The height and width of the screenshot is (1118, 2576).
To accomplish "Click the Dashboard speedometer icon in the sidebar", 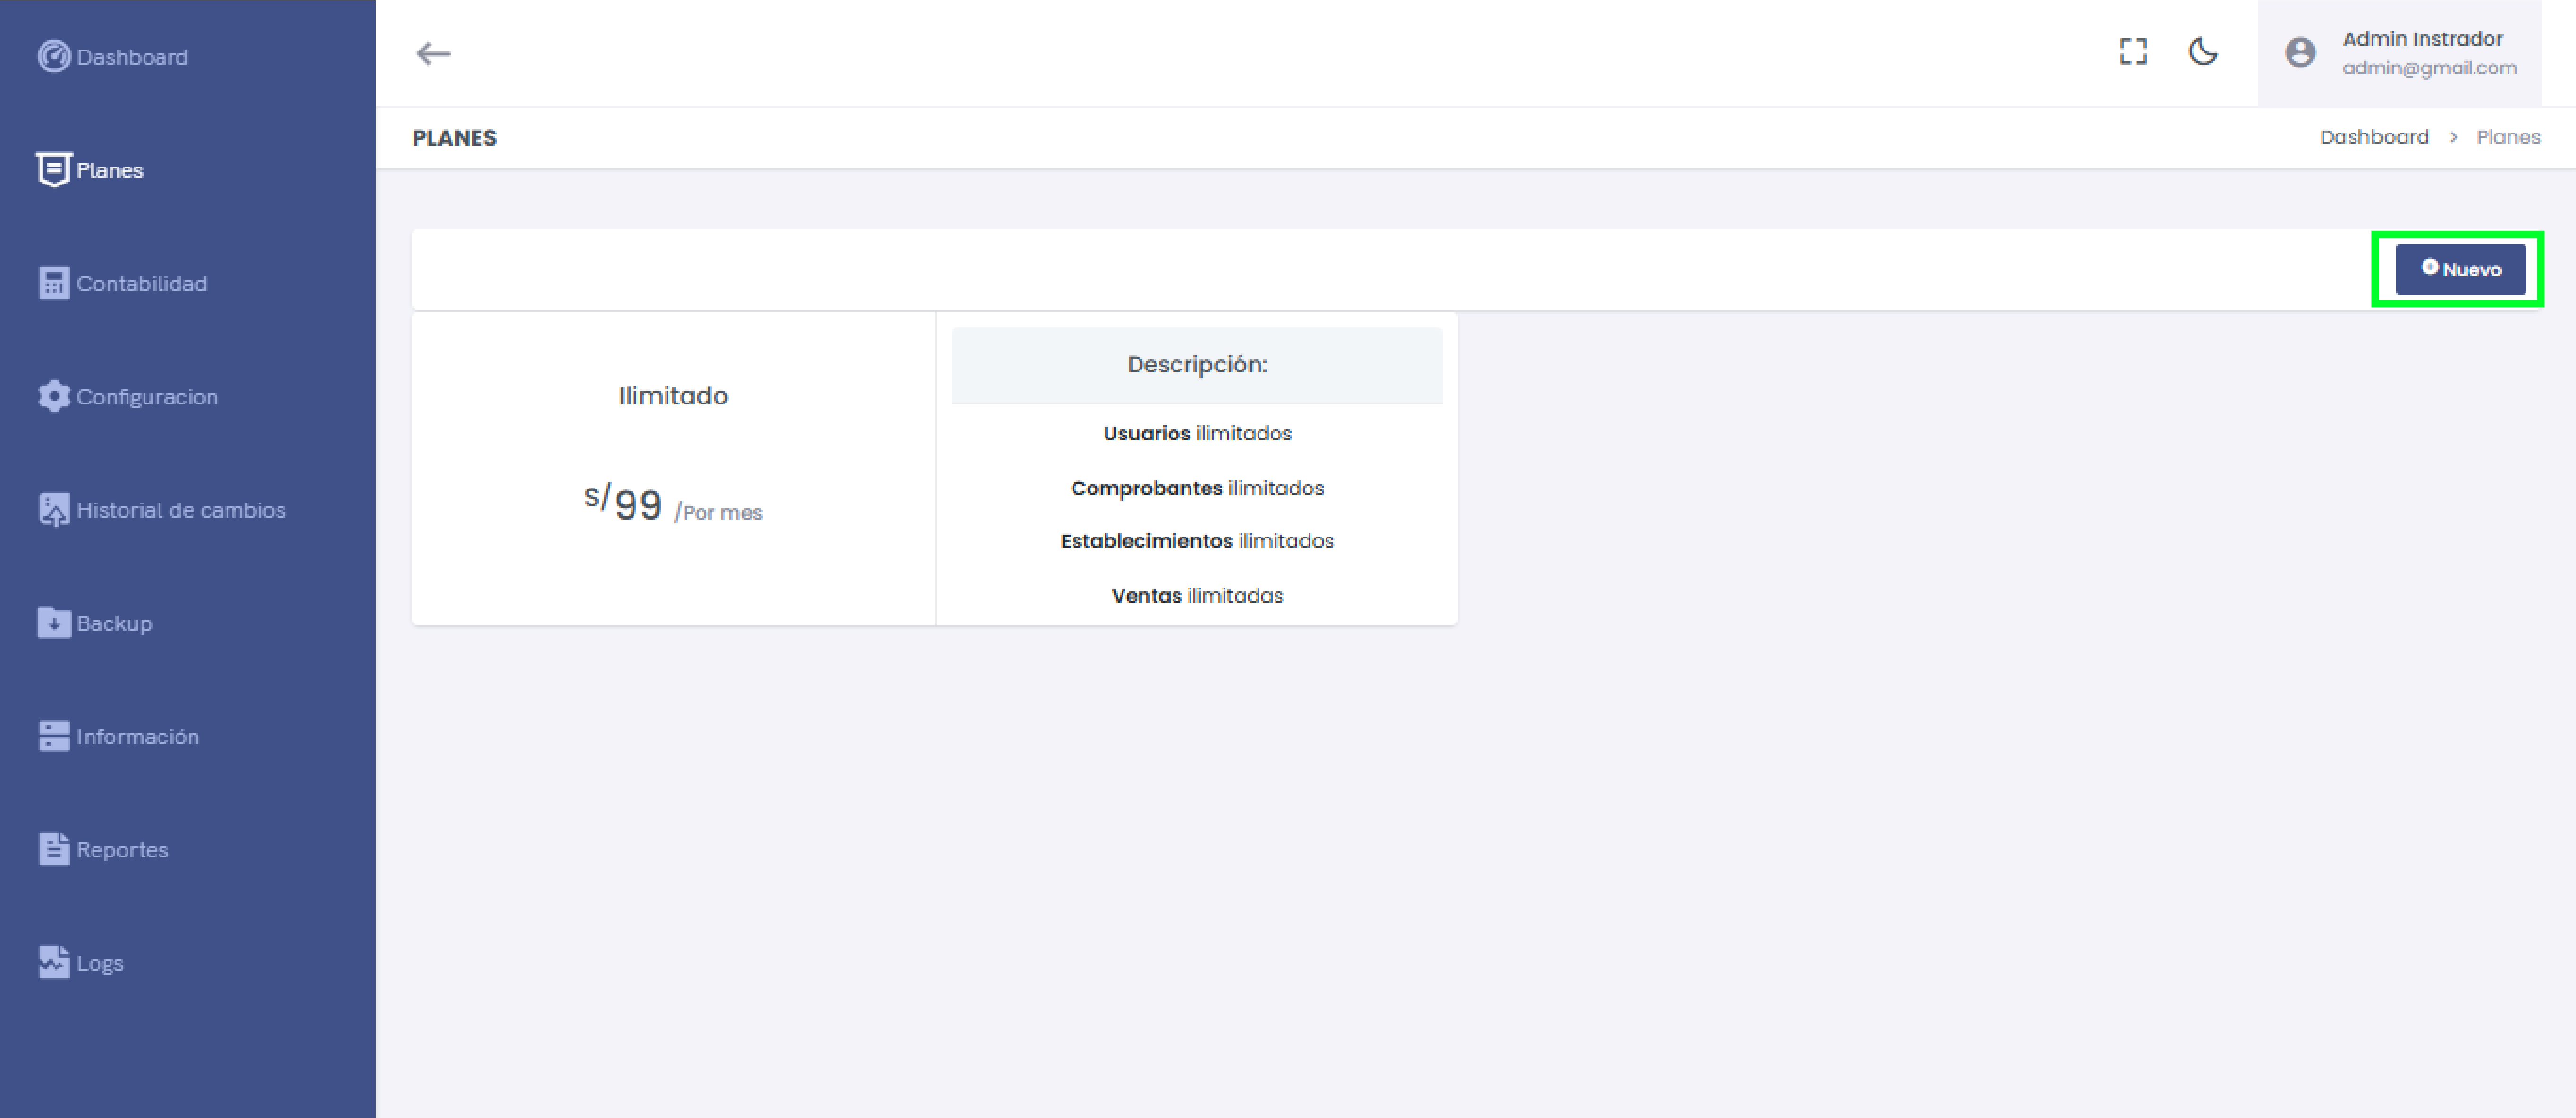I will [x=53, y=57].
